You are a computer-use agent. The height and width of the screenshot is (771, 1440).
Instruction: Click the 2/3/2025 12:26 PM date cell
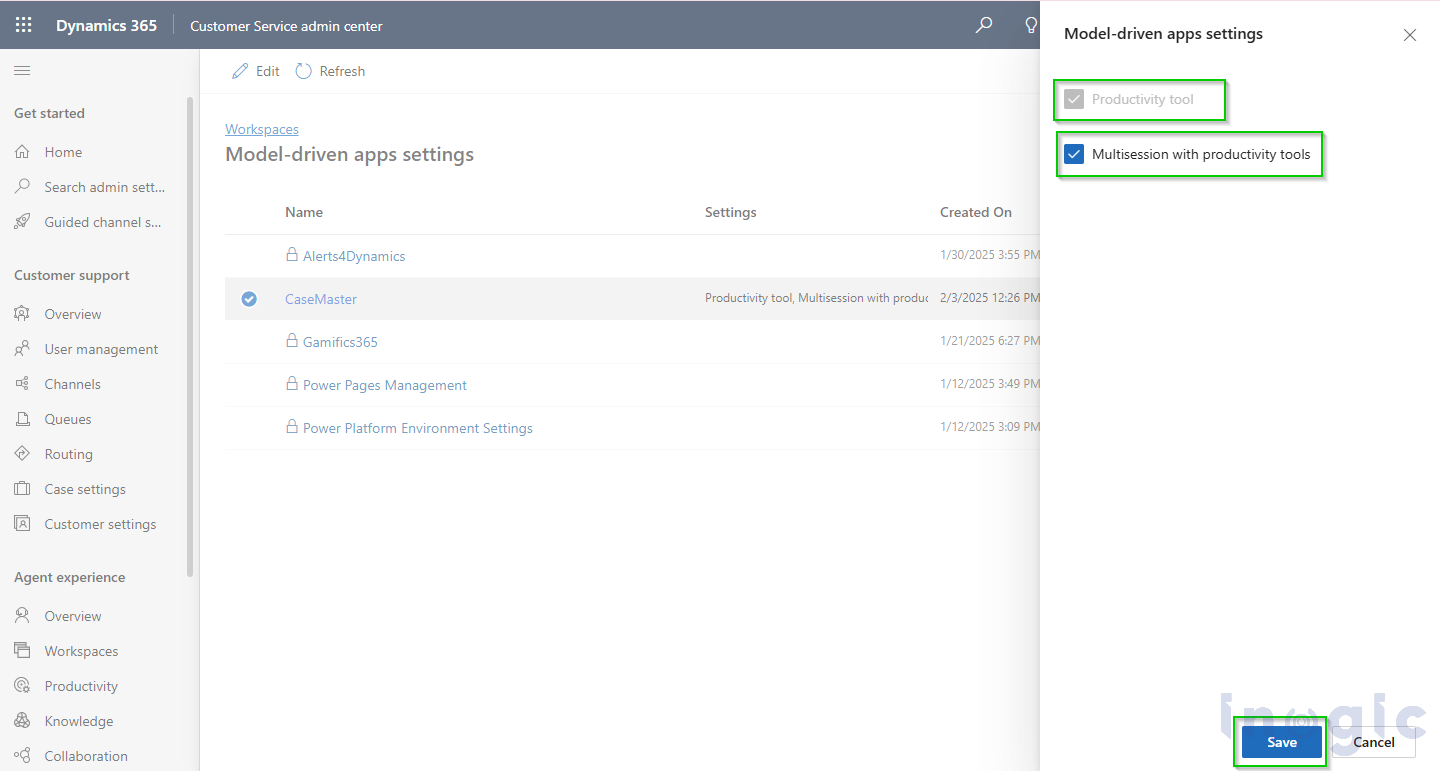point(990,298)
